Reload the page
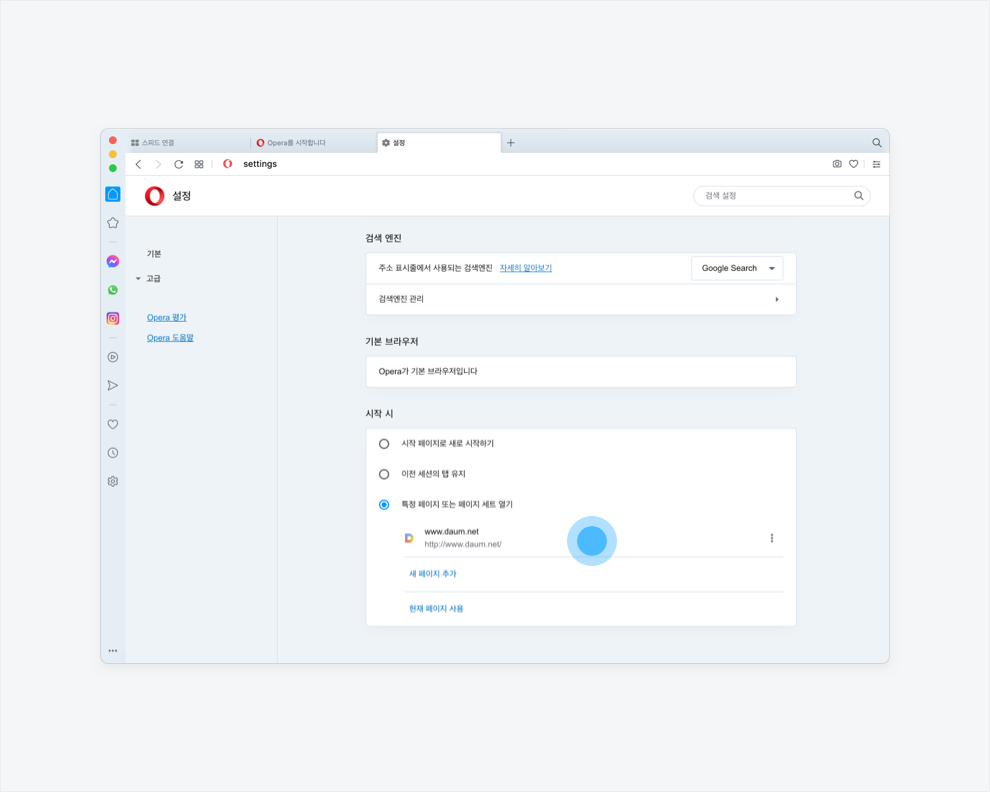Image resolution: width=990 pixels, height=792 pixels. click(x=179, y=164)
